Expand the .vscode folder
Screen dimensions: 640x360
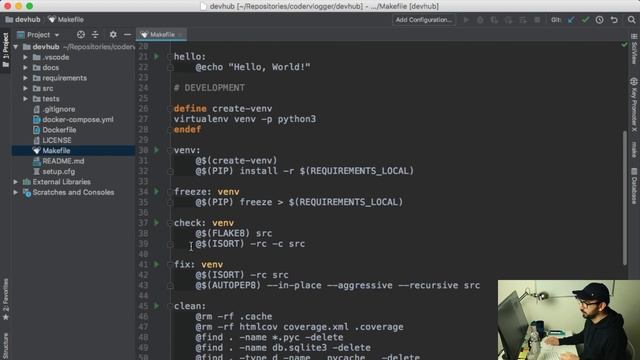26,57
